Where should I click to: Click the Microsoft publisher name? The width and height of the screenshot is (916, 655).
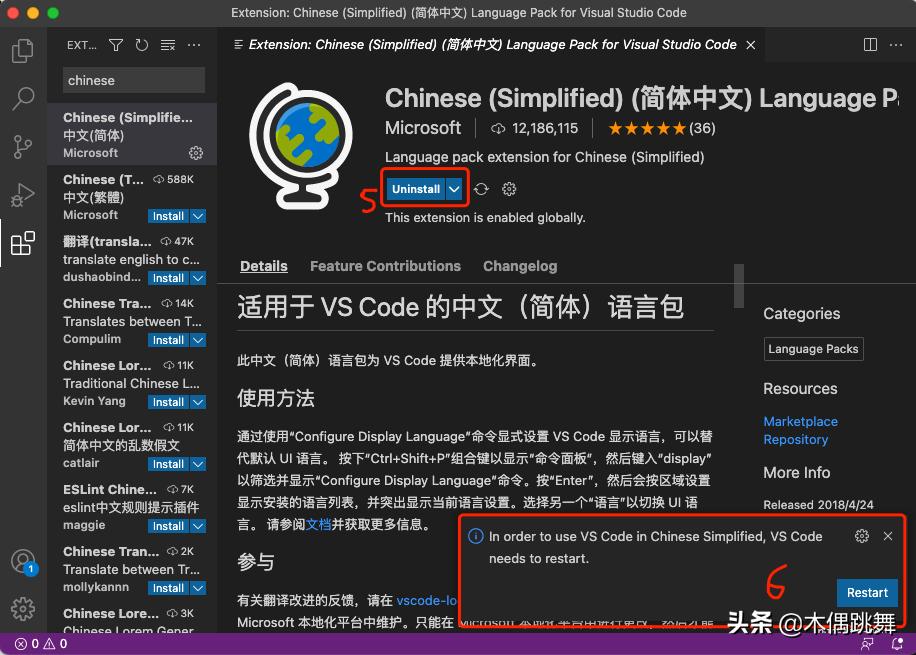423,128
